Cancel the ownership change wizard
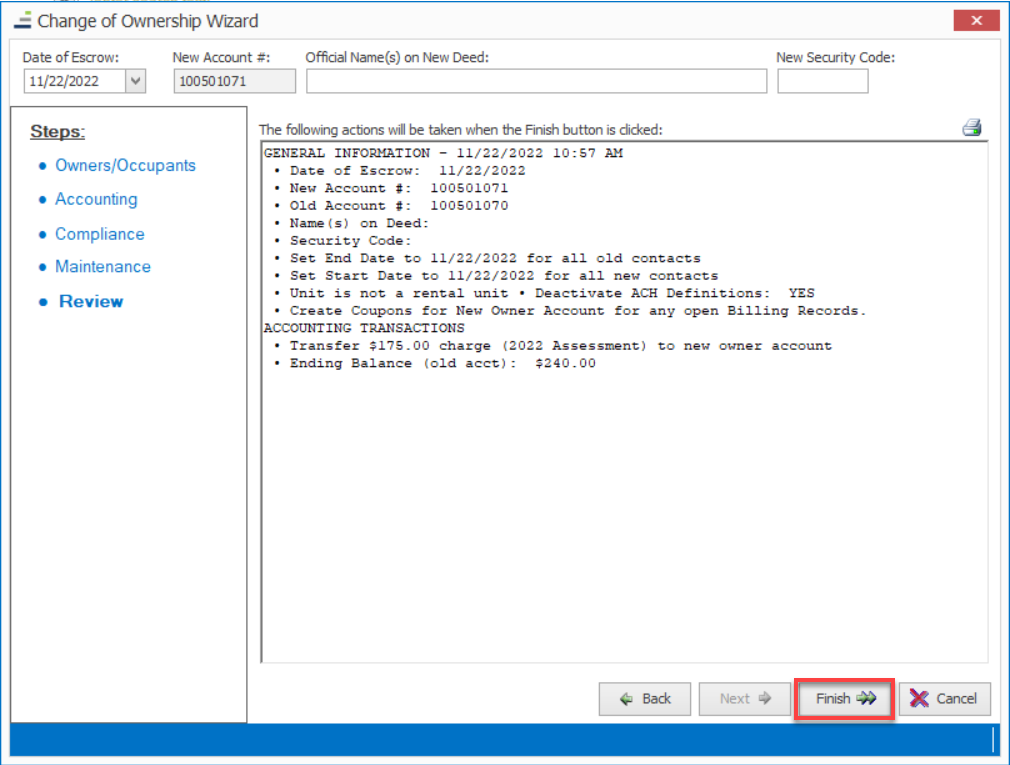Screen dimensions: 1010x765 tap(945, 699)
